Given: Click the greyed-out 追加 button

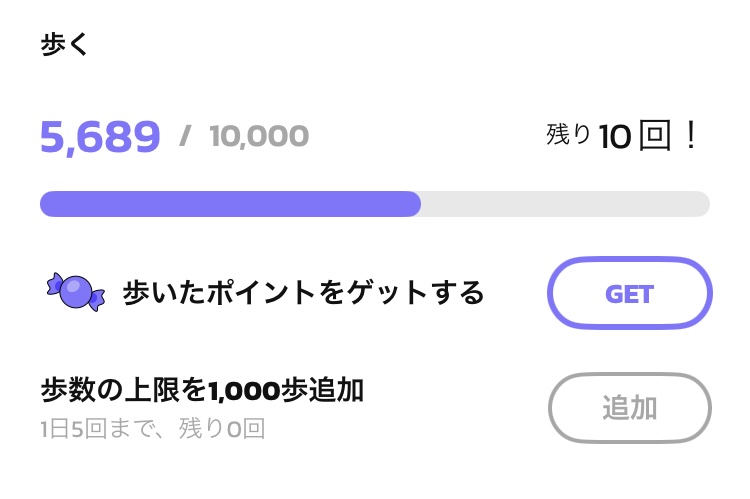Looking at the screenshot, I should tap(629, 408).
